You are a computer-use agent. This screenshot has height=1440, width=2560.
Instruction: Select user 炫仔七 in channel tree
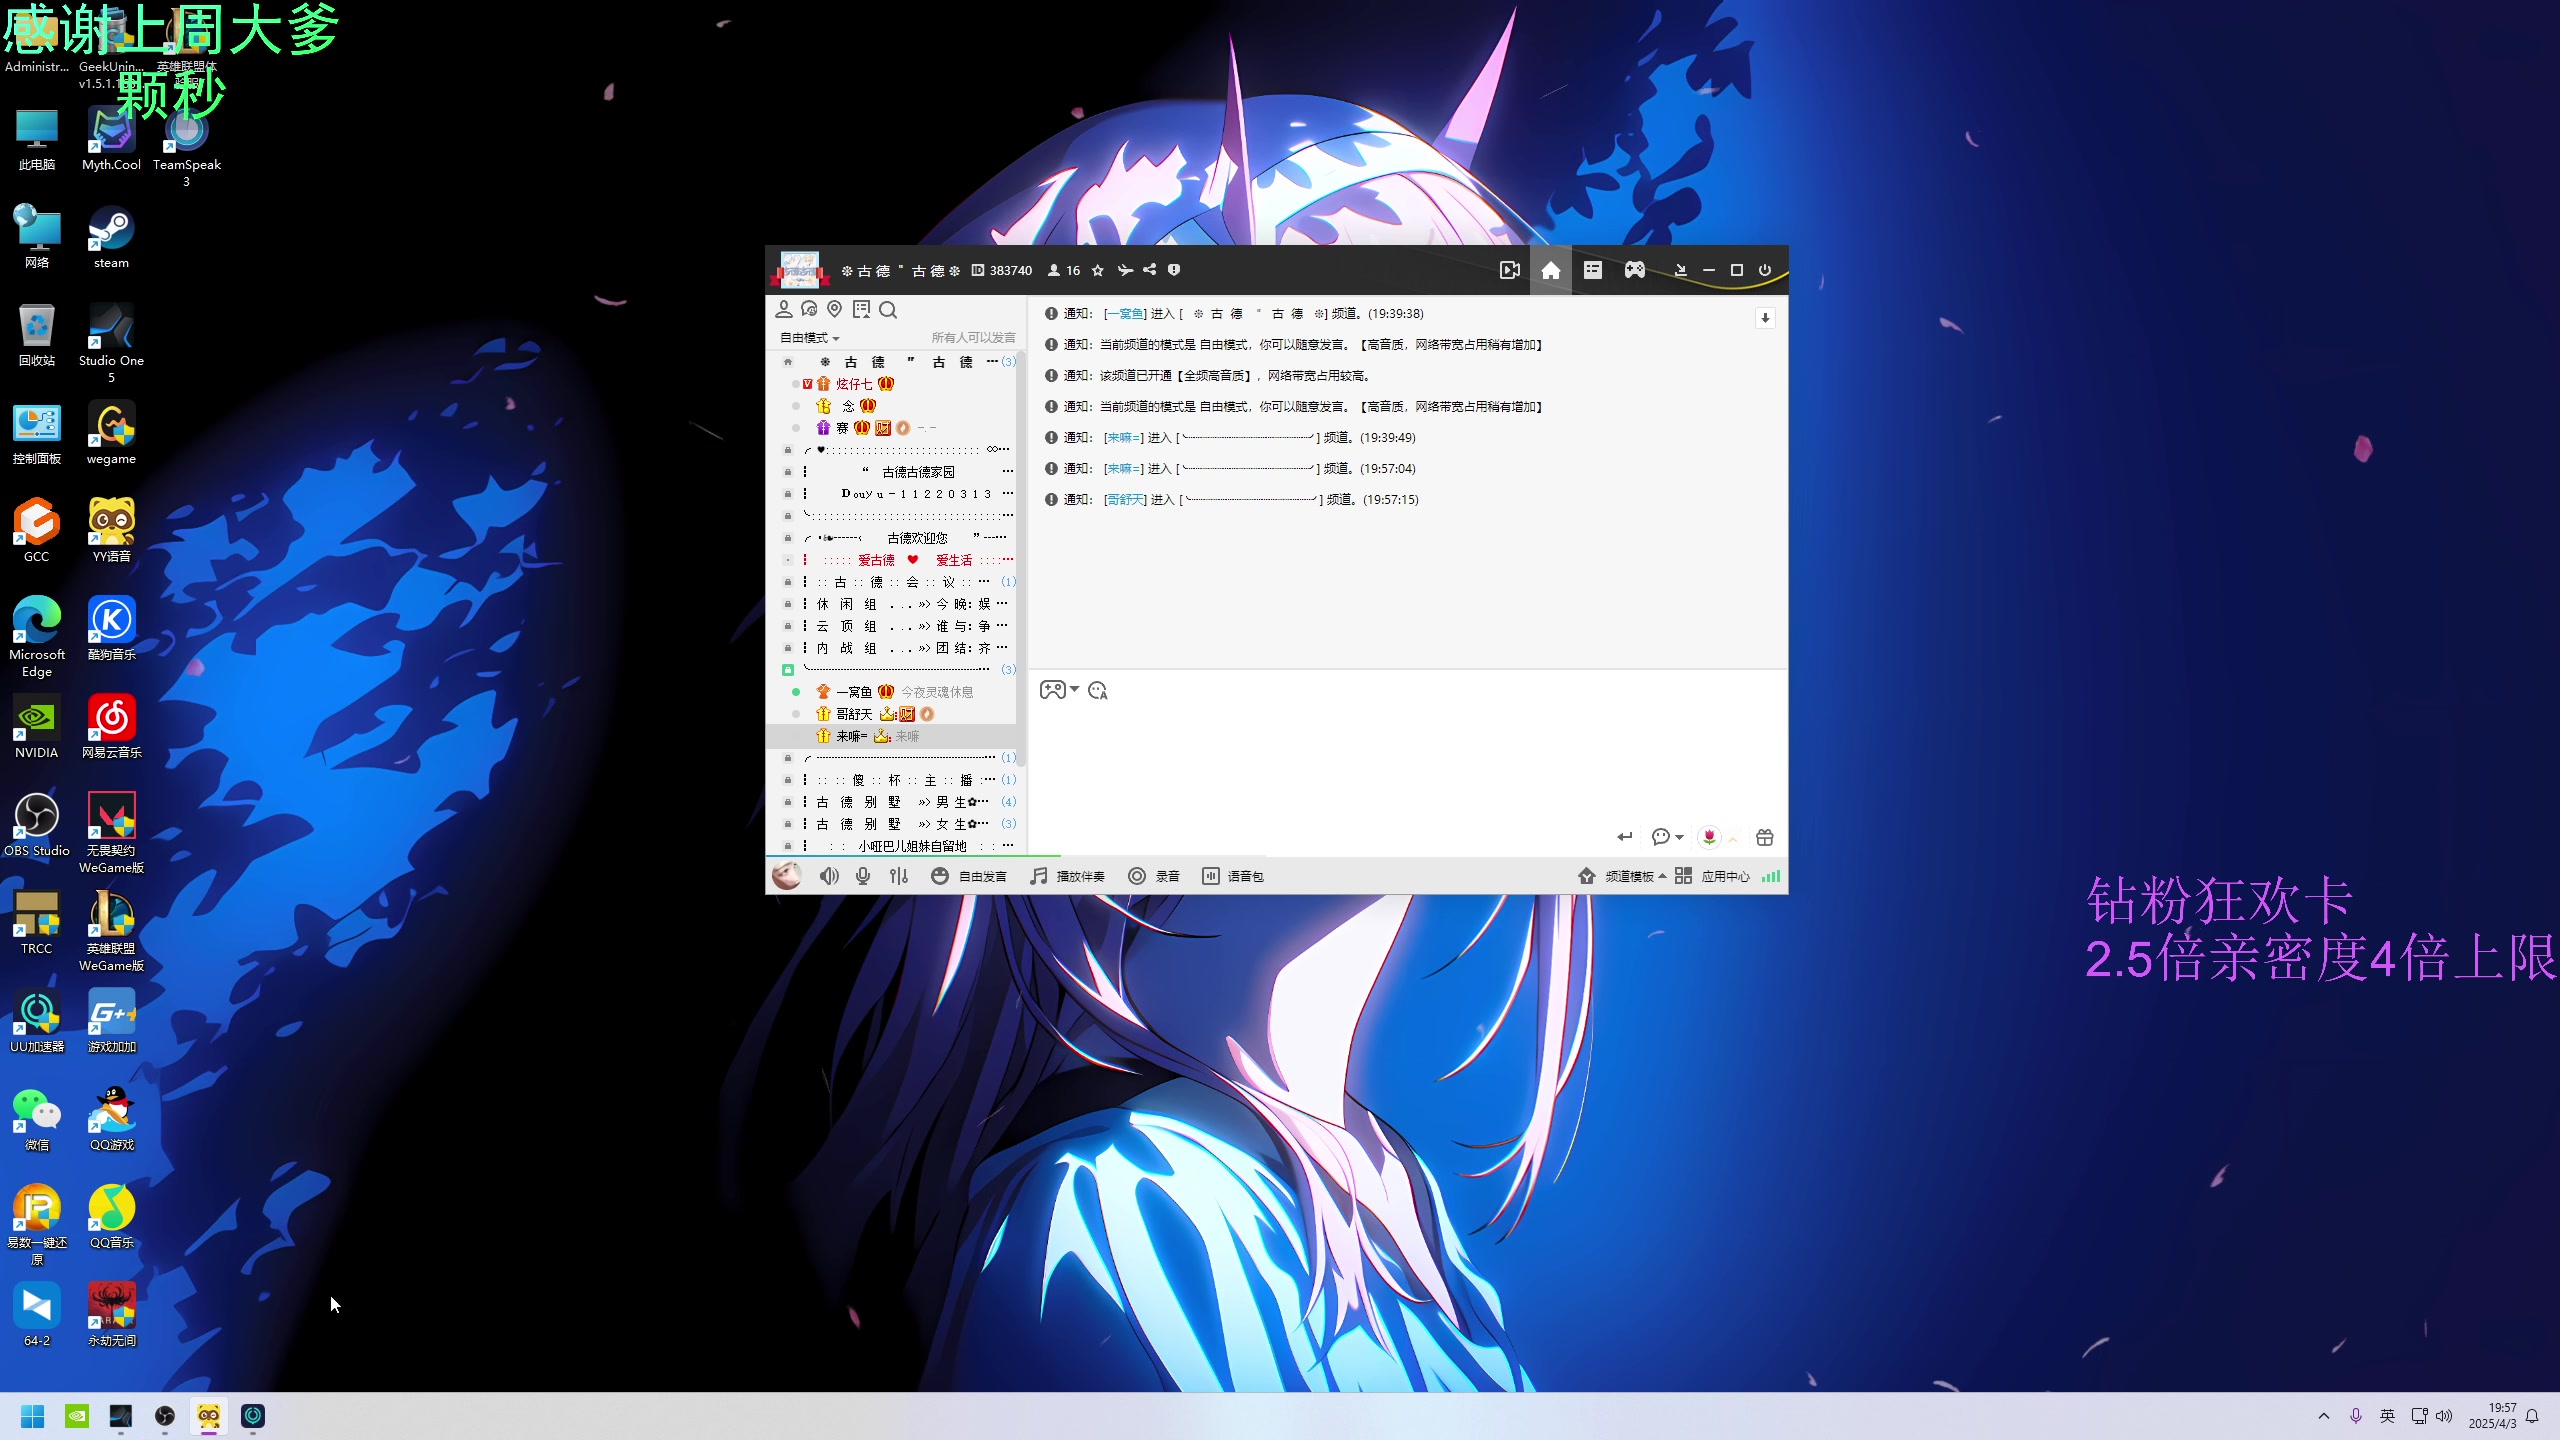(854, 384)
